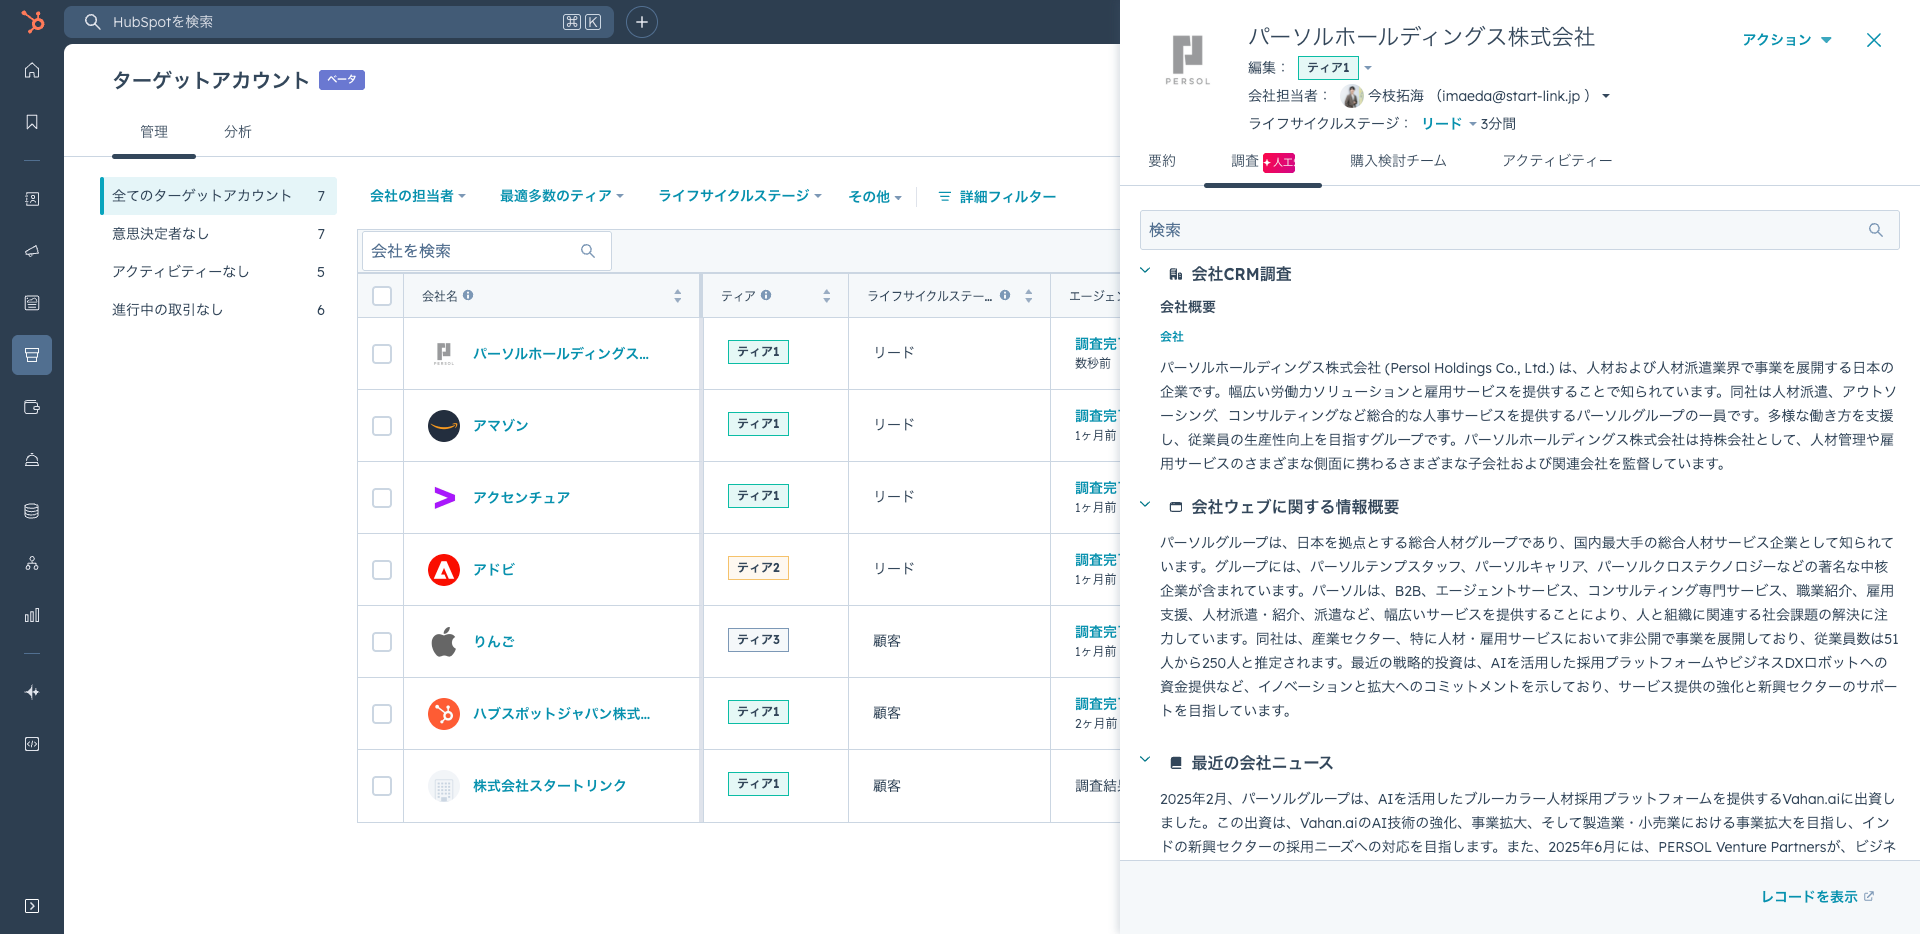Check the box for アマゾン row
Image resolution: width=1920 pixels, height=934 pixels.
[382, 426]
